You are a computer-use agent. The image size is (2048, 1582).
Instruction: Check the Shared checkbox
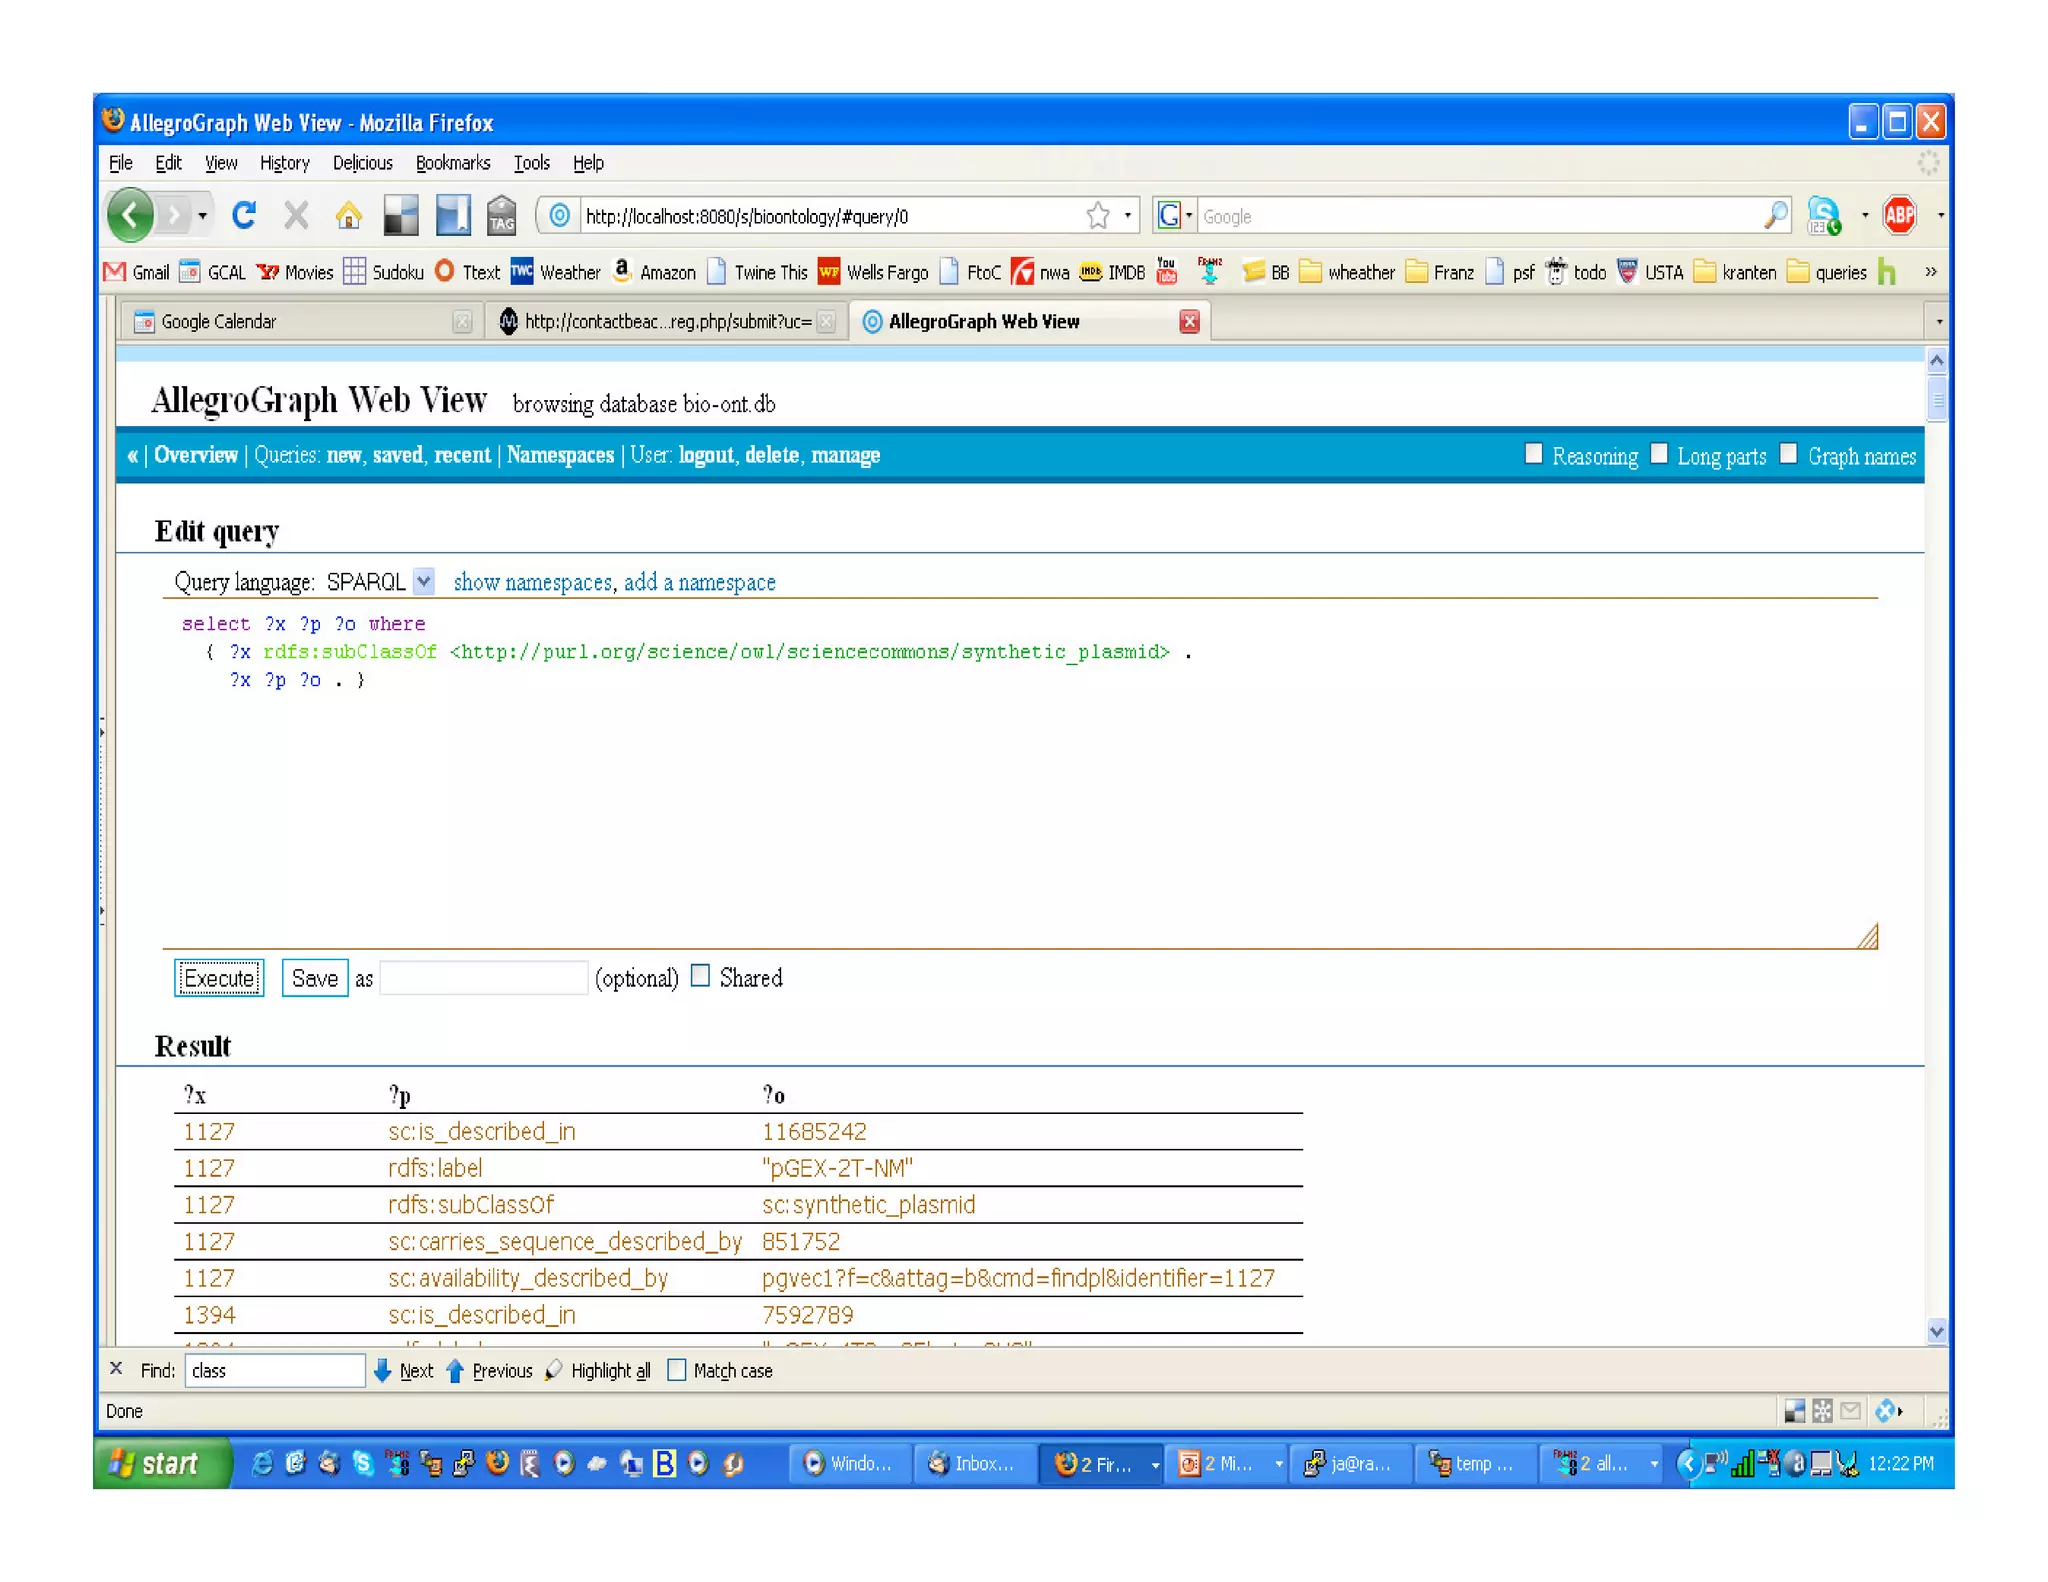click(700, 976)
